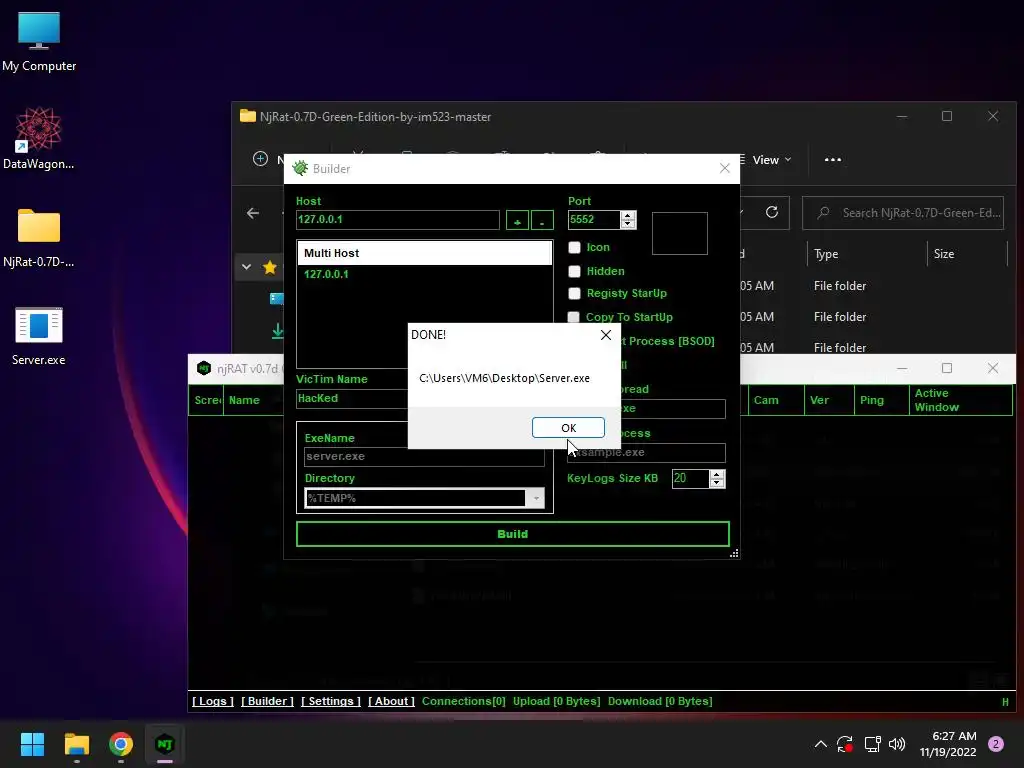
Task: Click the njRAT taskbar icon
Action: click(165, 744)
